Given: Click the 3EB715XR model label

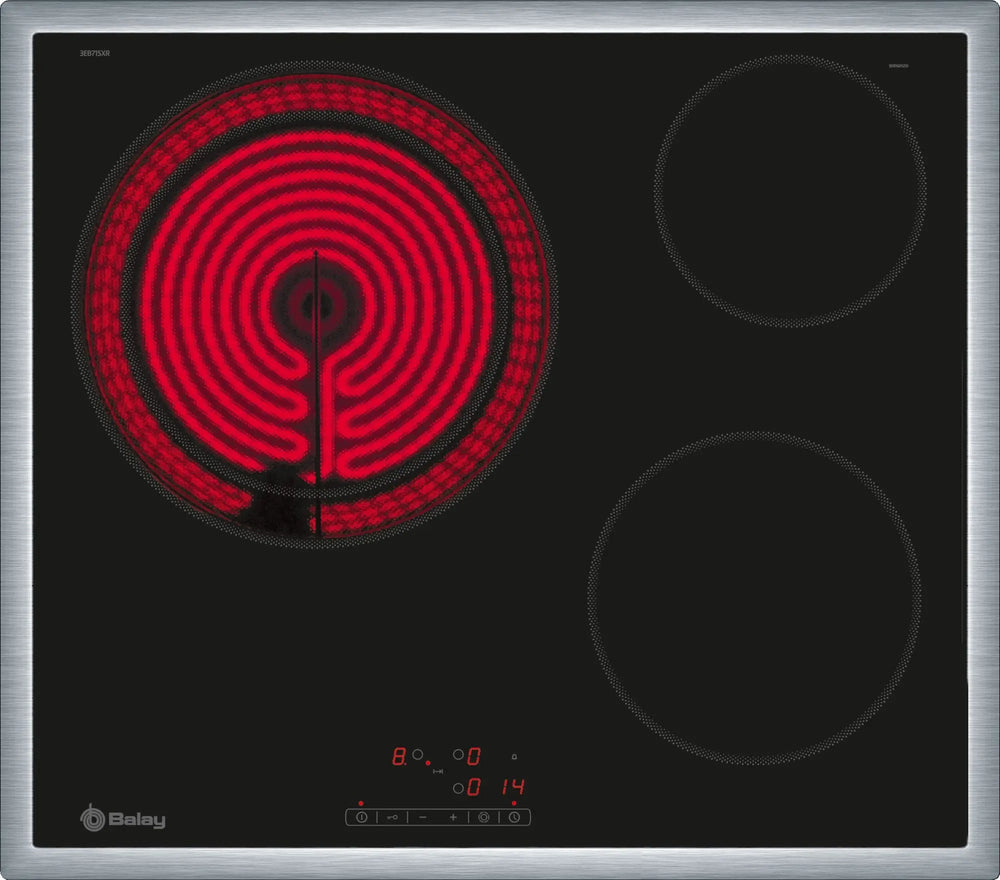Looking at the screenshot, I should [94, 53].
